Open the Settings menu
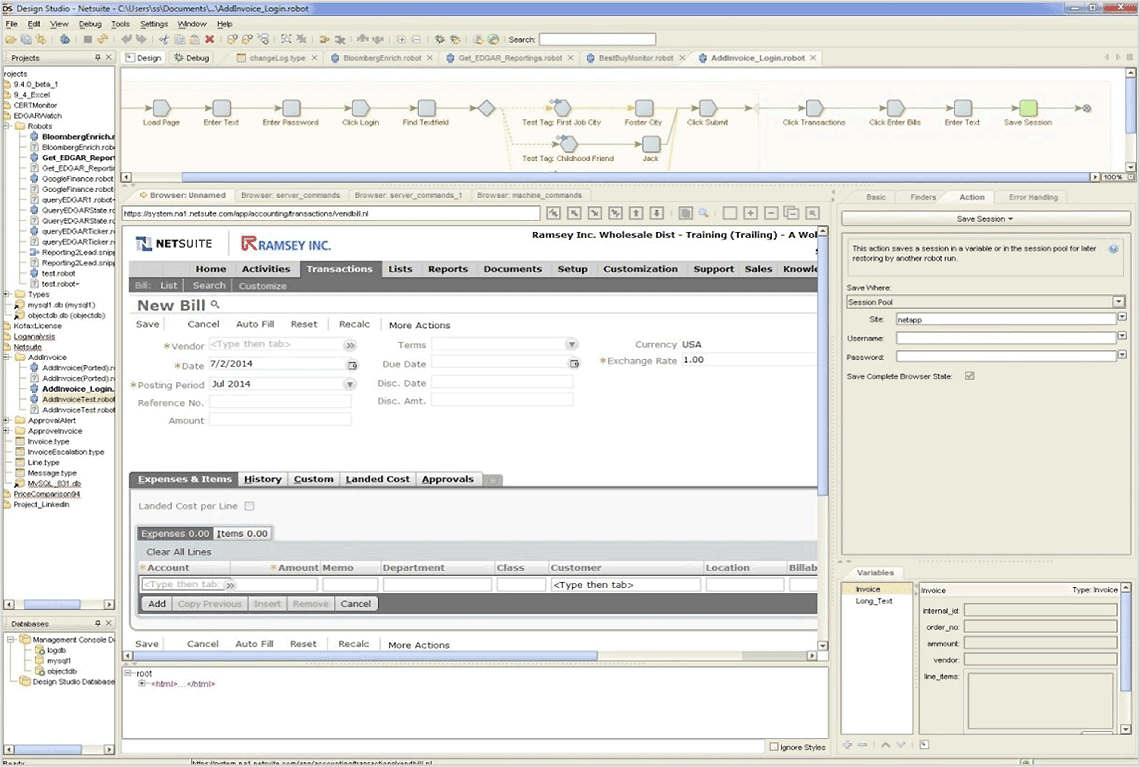This screenshot has width=1140, height=767. point(153,24)
